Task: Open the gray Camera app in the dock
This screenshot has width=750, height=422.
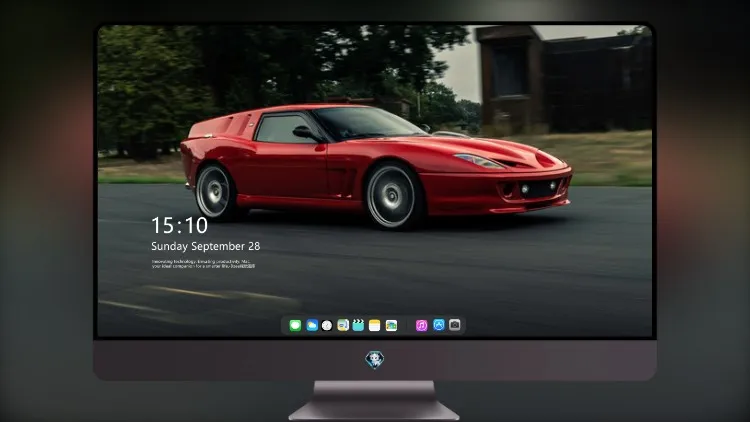Action: tap(455, 325)
